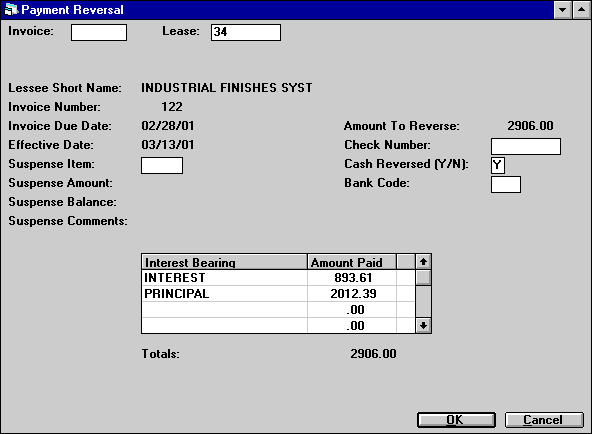Click the Amount Paid column header
Screen dimensions: 592x434
(352, 262)
